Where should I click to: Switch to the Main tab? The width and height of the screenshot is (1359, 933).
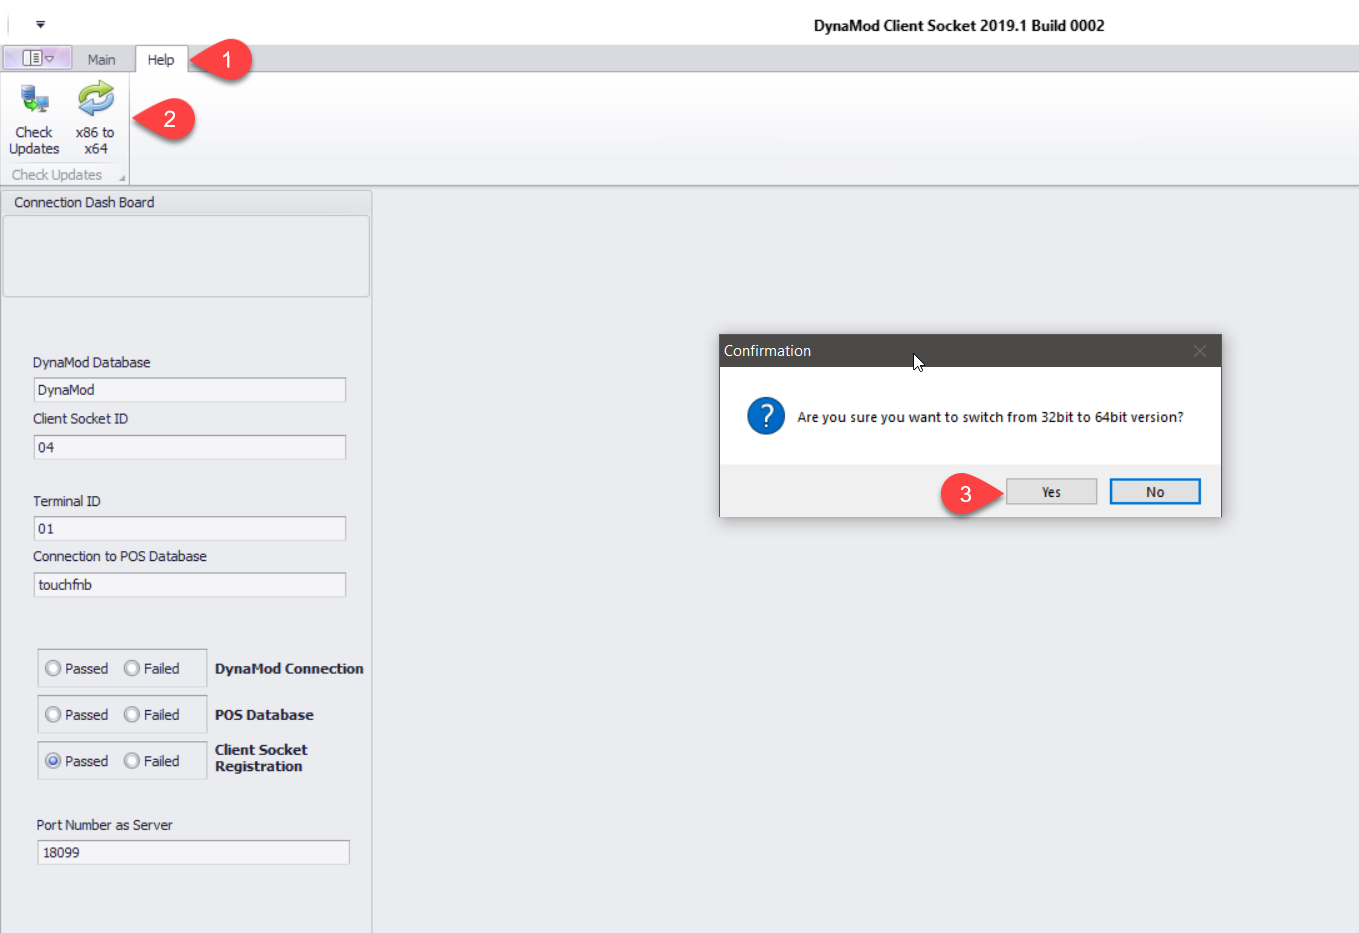101,59
